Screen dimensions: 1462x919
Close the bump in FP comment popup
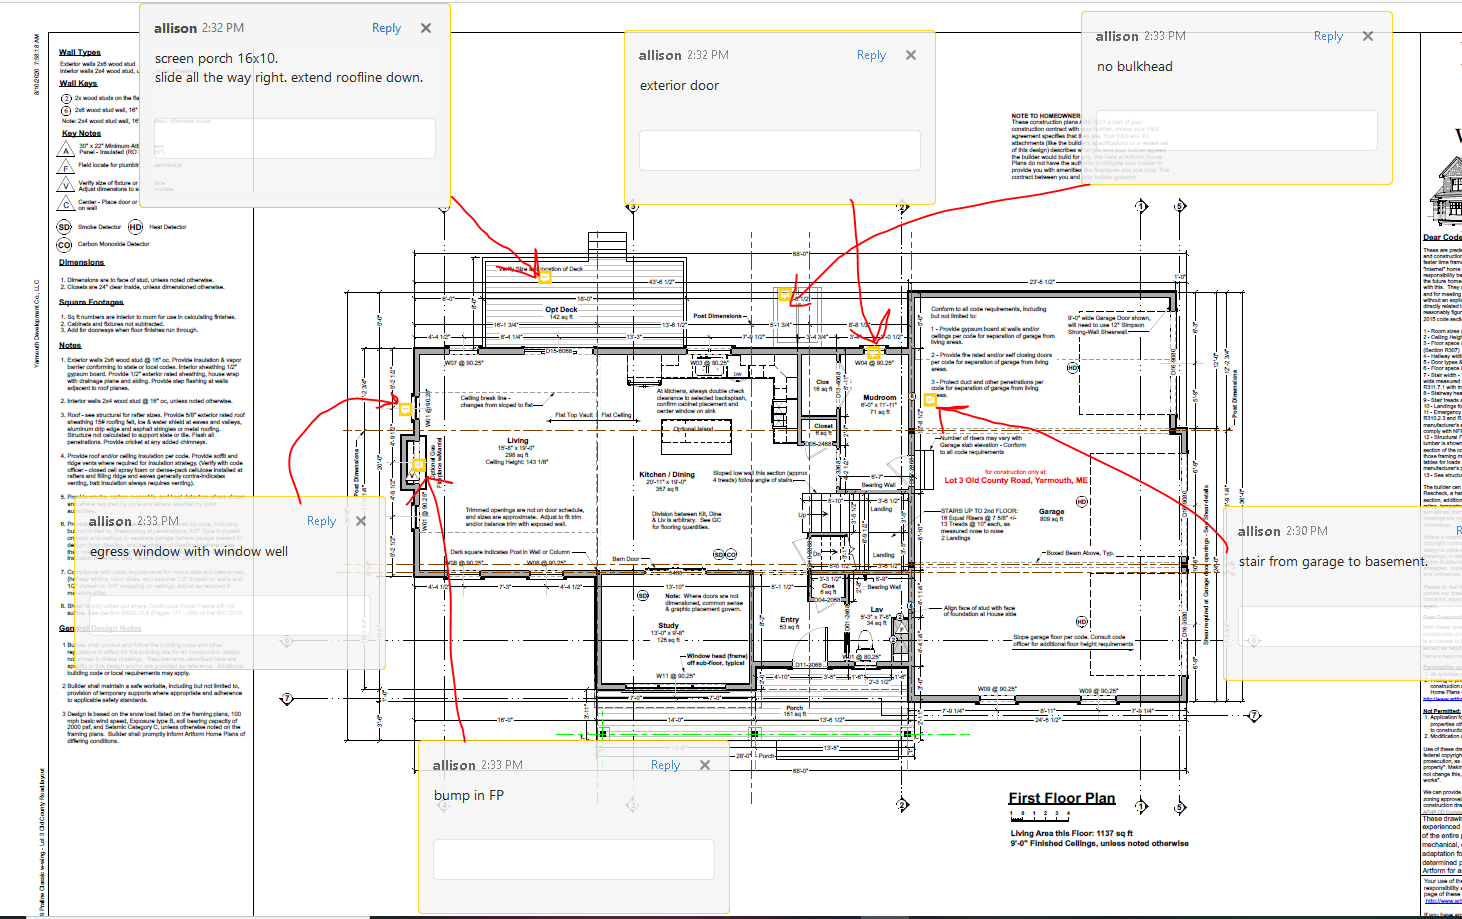[x=705, y=765]
